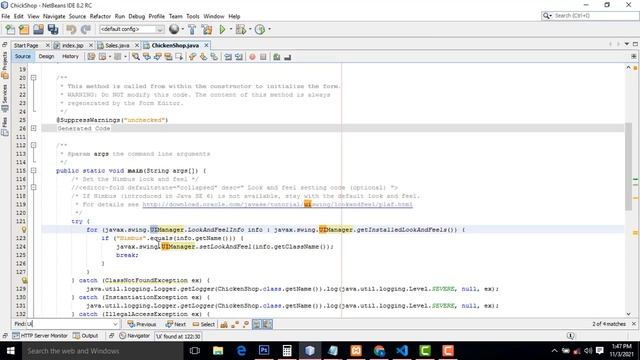The height and width of the screenshot is (360, 640).
Task: Click the Next button in find bar
Action: pos(176,324)
